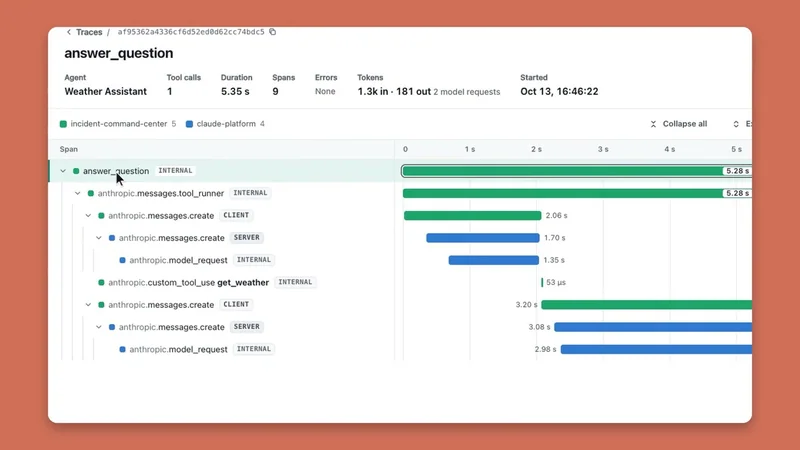
Task: Click the trace ID af95362a4336cf6d52ed0d62cc74bdc5
Action: pyautogui.click(x=191, y=32)
